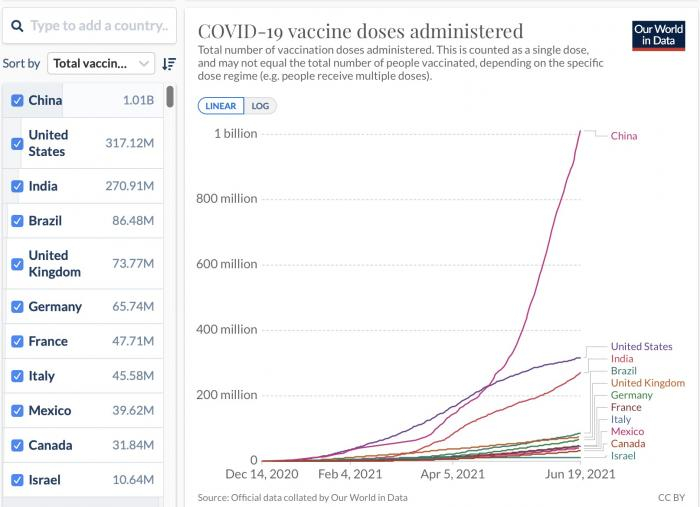This screenshot has height=507, width=700.
Task: Open the Sort by dropdown
Action: pyautogui.click(x=102, y=63)
